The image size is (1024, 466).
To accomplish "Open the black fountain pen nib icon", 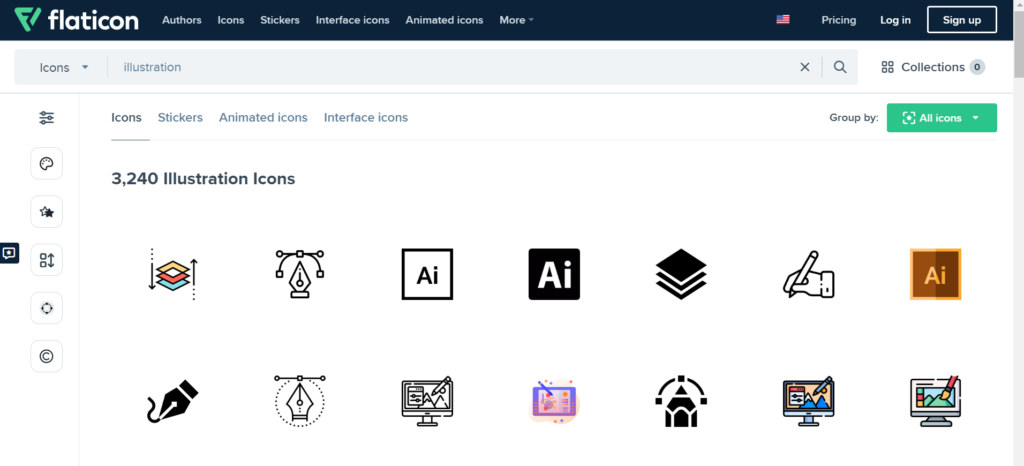I will [172, 401].
